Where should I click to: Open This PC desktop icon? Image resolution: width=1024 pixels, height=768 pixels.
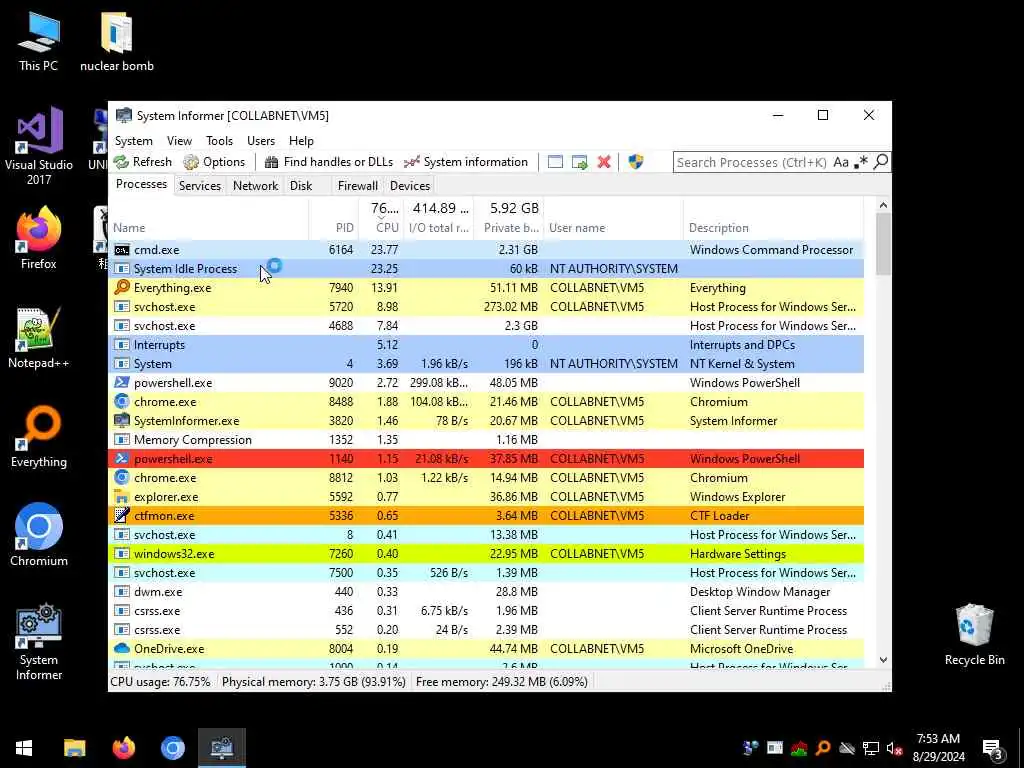39,40
